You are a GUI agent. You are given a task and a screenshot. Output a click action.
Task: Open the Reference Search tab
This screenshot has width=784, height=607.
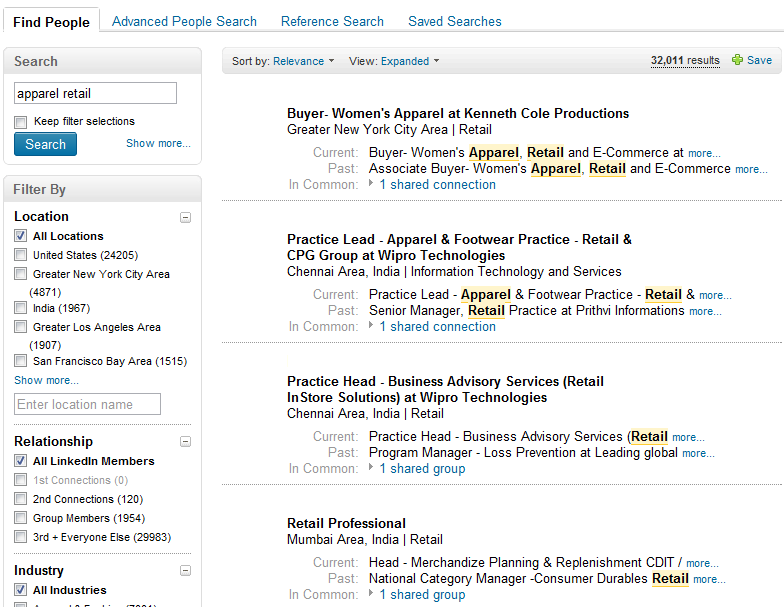(x=332, y=21)
